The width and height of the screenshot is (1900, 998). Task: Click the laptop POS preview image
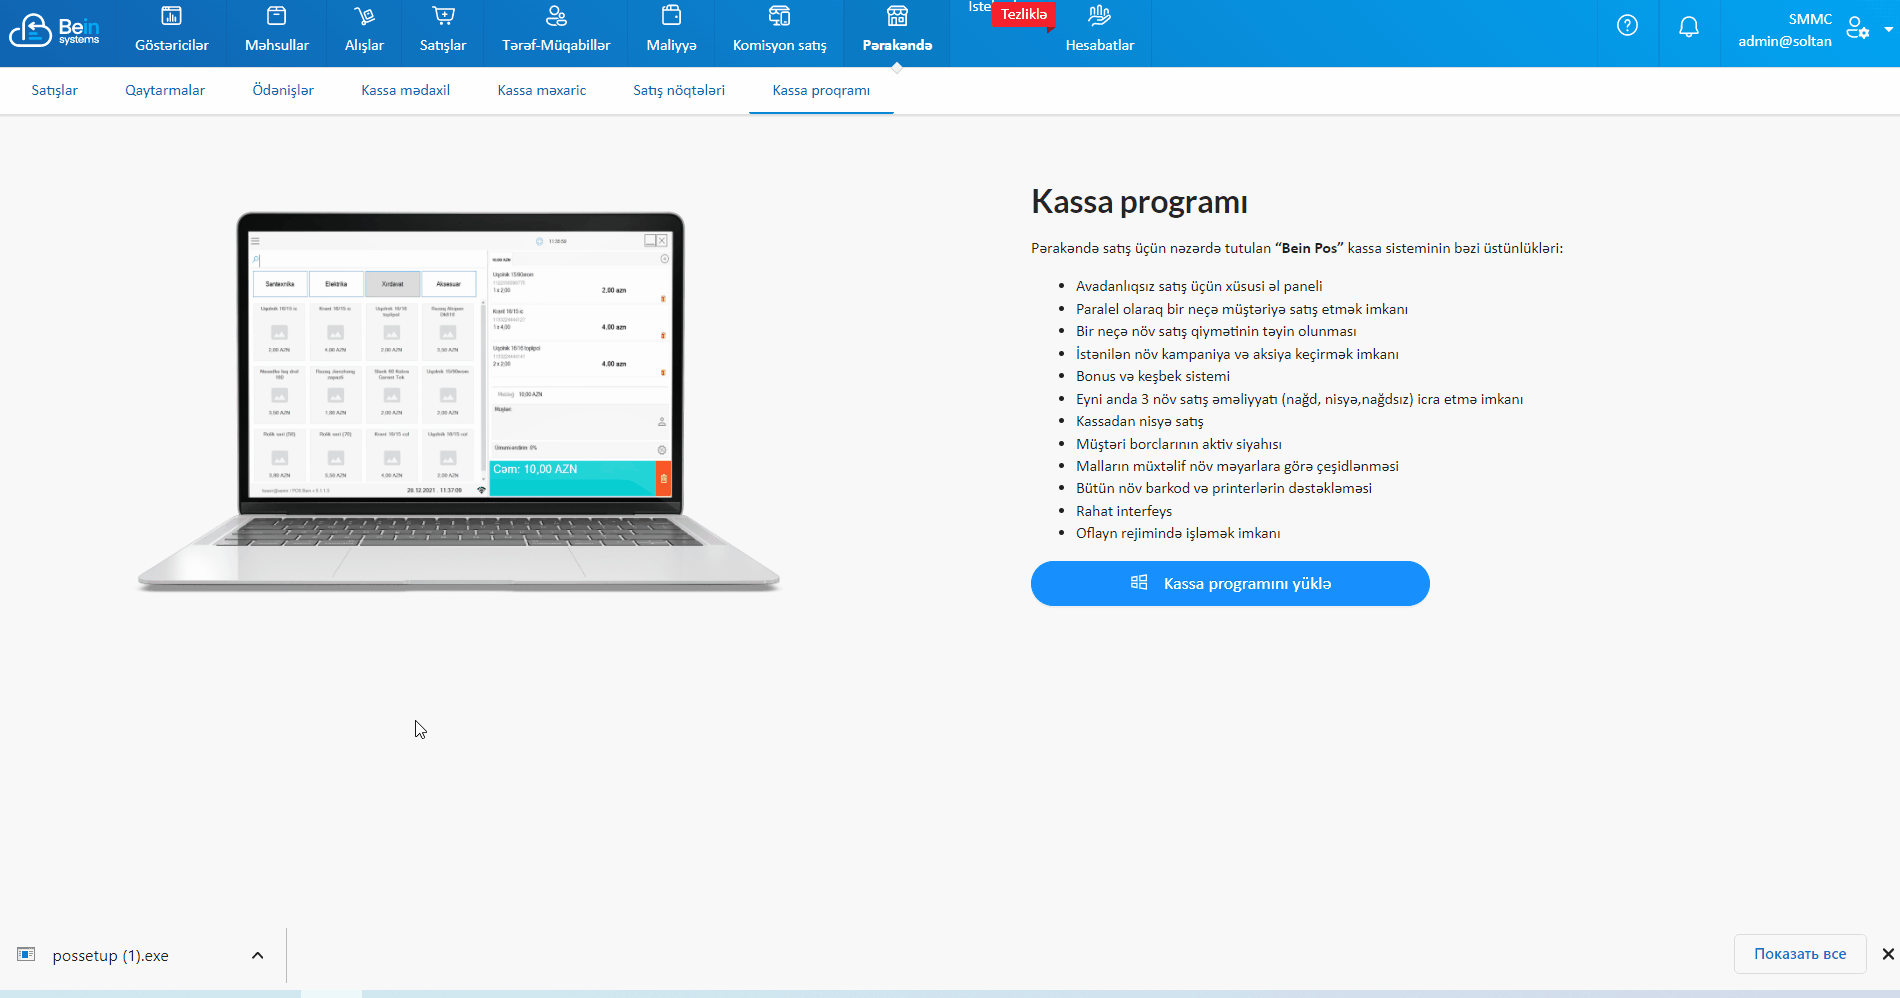tap(459, 400)
